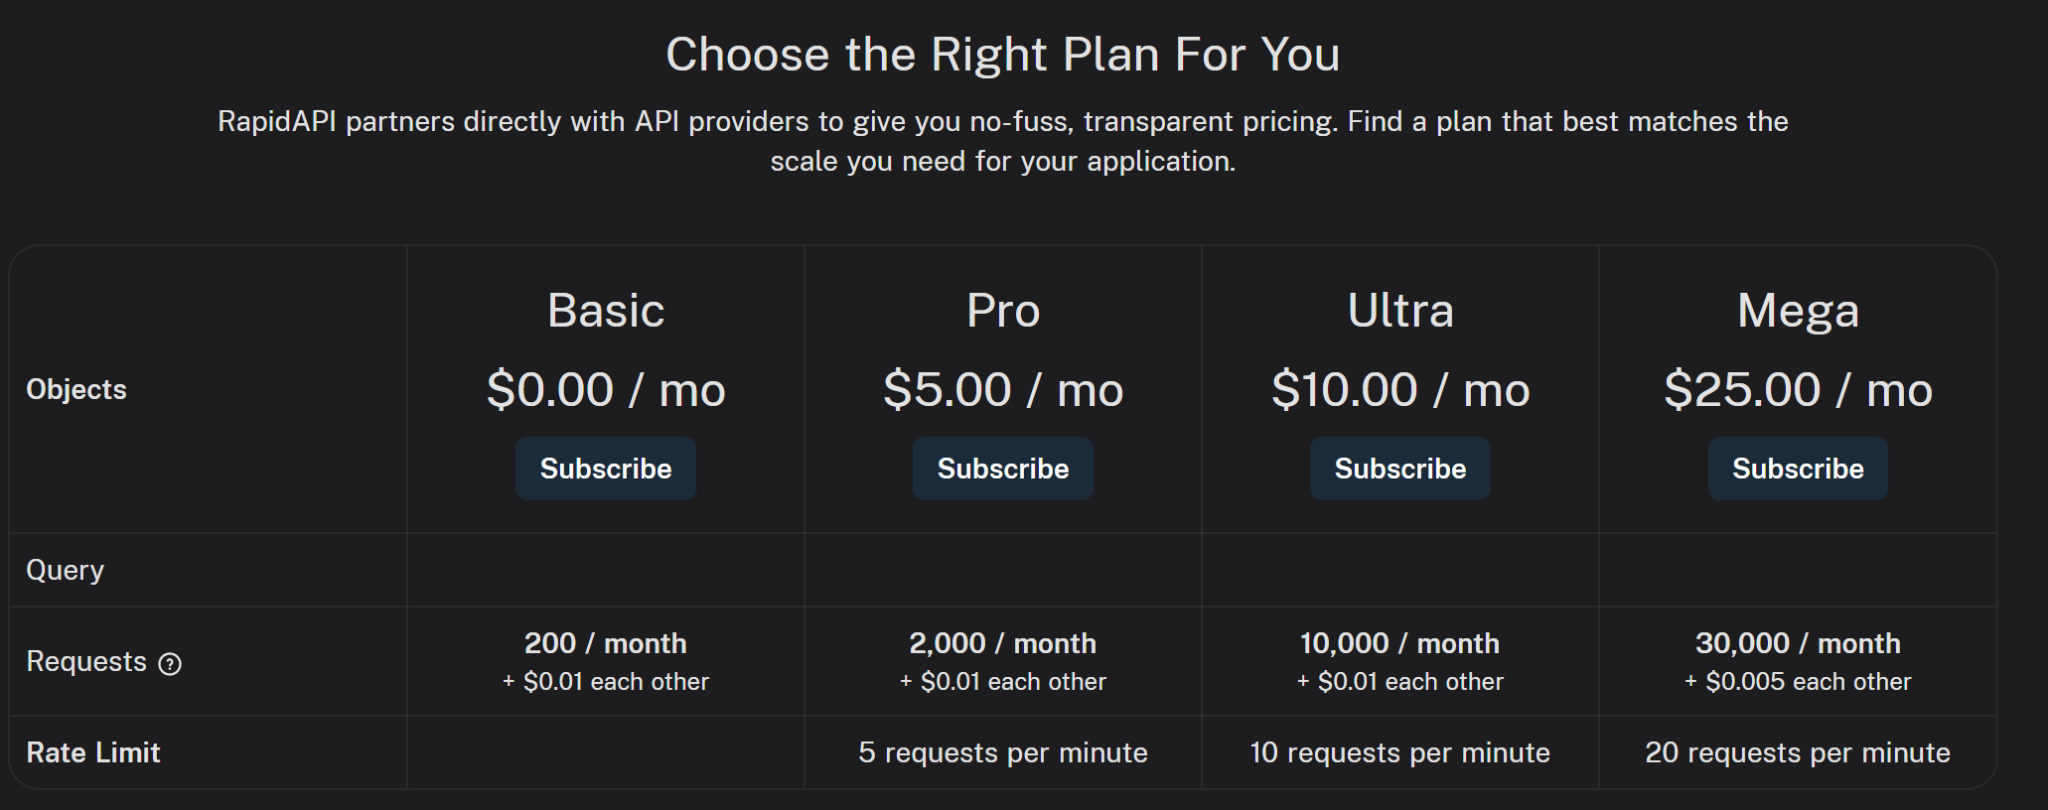Click the Query row label
Image resolution: width=2048 pixels, height=810 pixels.
pos(65,570)
